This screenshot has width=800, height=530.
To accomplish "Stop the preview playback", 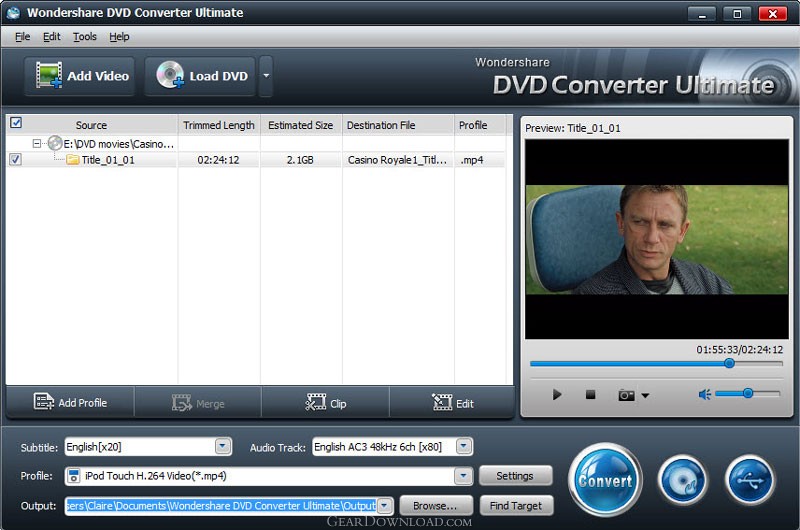I will 590,394.
